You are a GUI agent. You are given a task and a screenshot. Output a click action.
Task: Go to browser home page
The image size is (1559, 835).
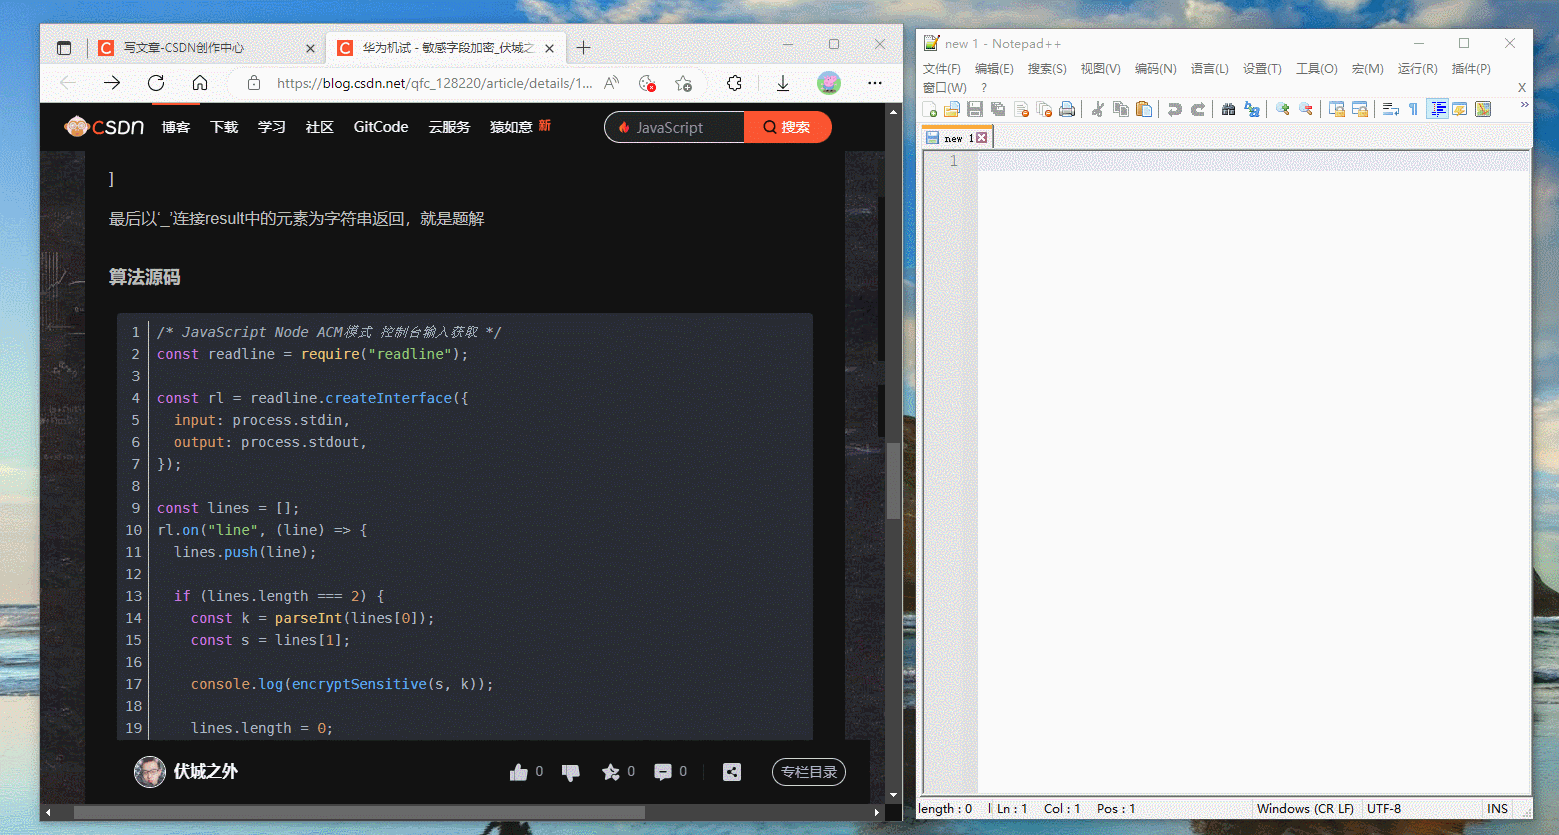(x=200, y=83)
